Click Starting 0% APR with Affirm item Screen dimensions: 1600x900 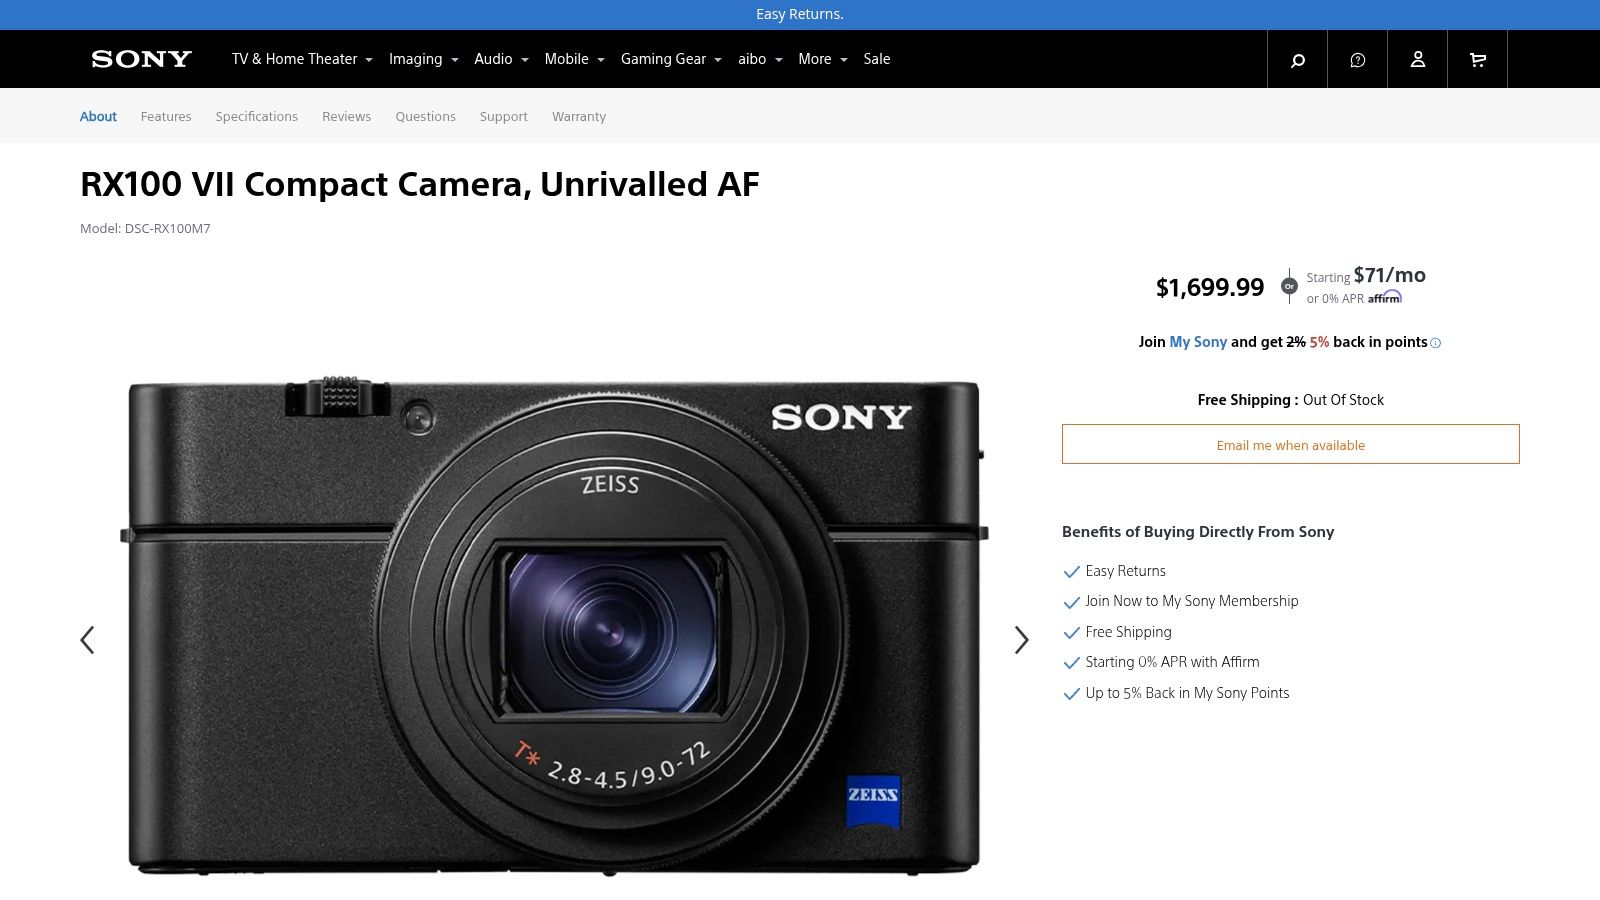(1172, 662)
